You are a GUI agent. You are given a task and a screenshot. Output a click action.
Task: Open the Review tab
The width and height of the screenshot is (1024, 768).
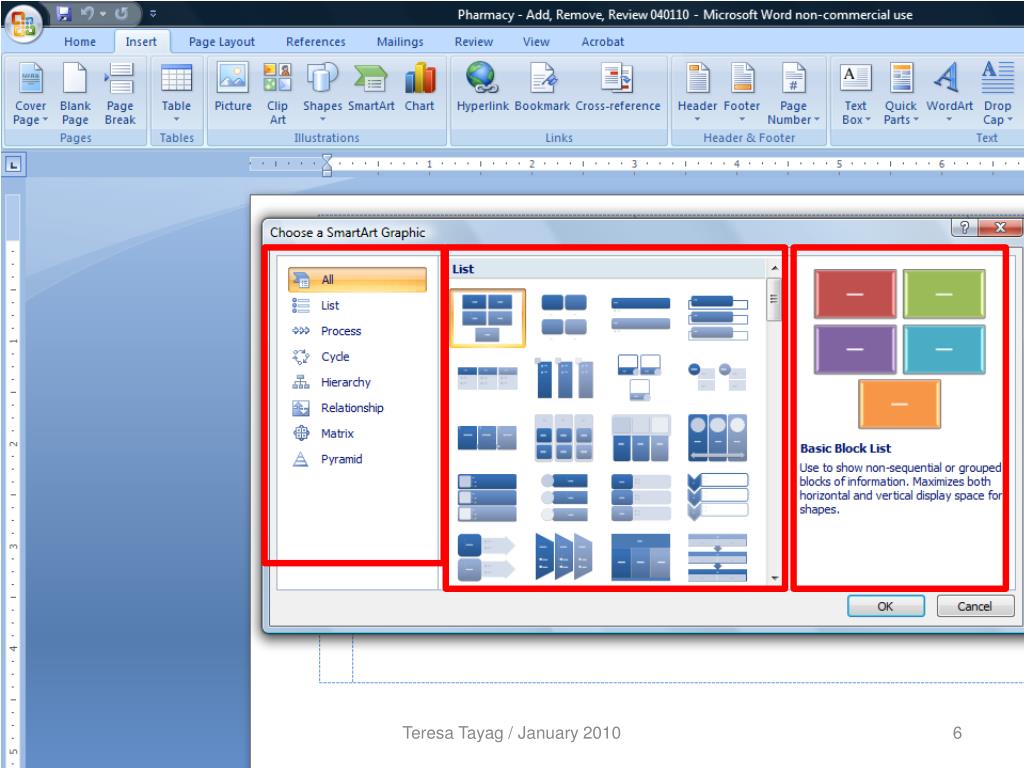[x=473, y=42]
